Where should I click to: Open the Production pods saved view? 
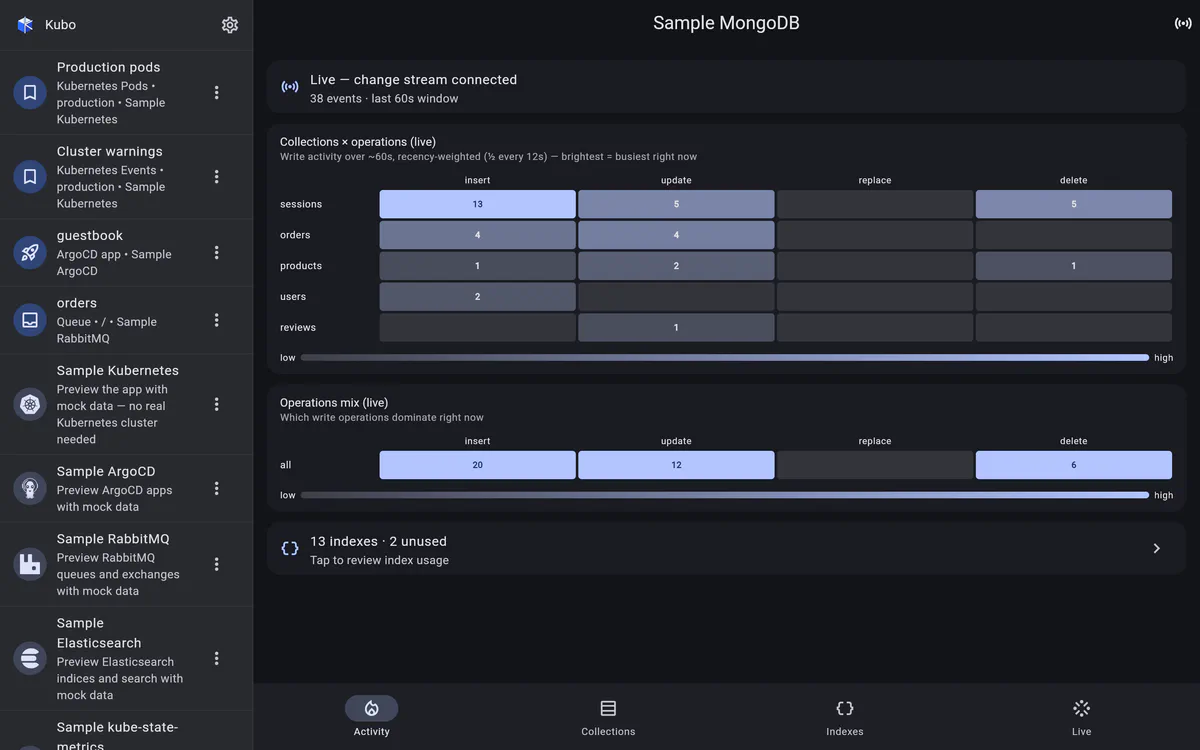126,92
